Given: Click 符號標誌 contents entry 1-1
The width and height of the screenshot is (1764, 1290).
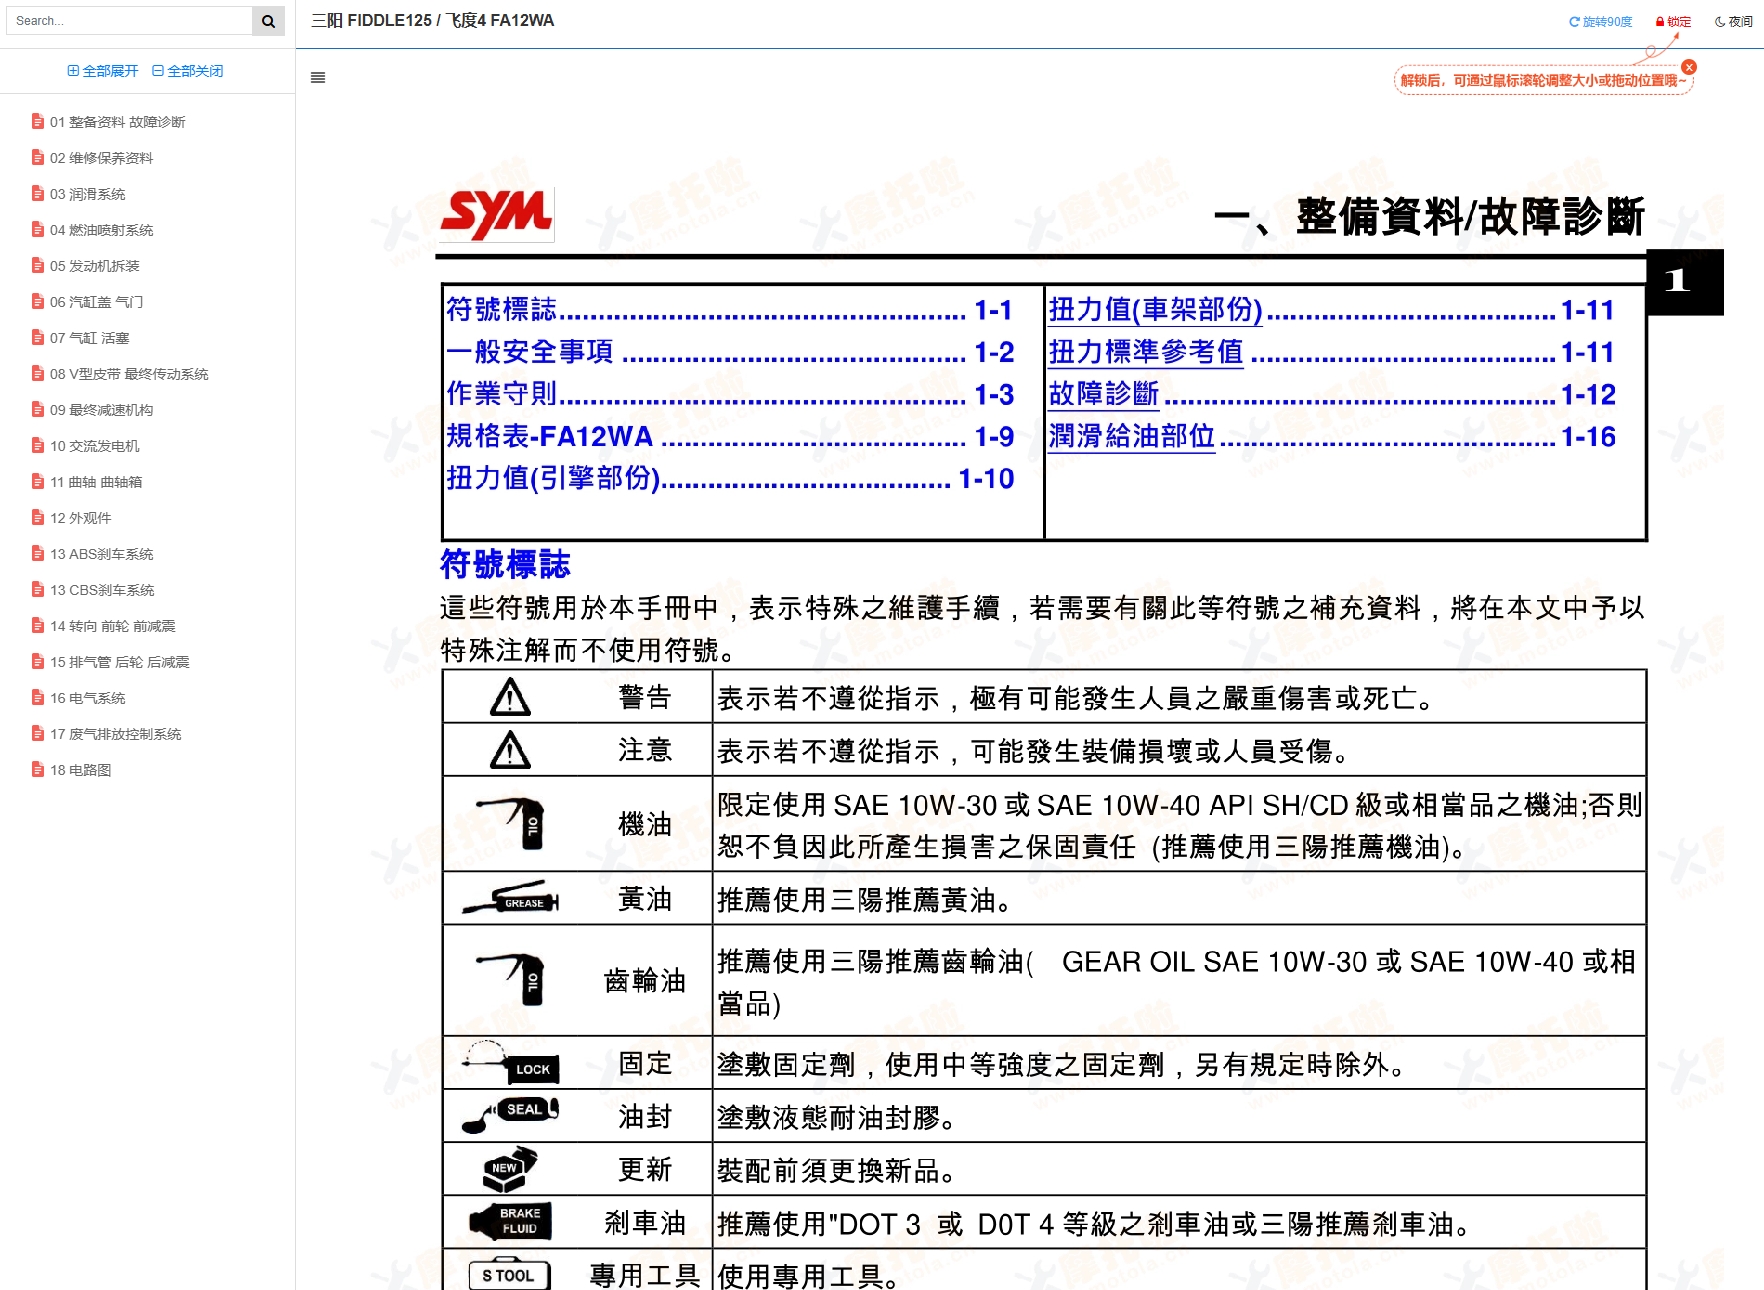Looking at the screenshot, I should (x=730, y=310).
